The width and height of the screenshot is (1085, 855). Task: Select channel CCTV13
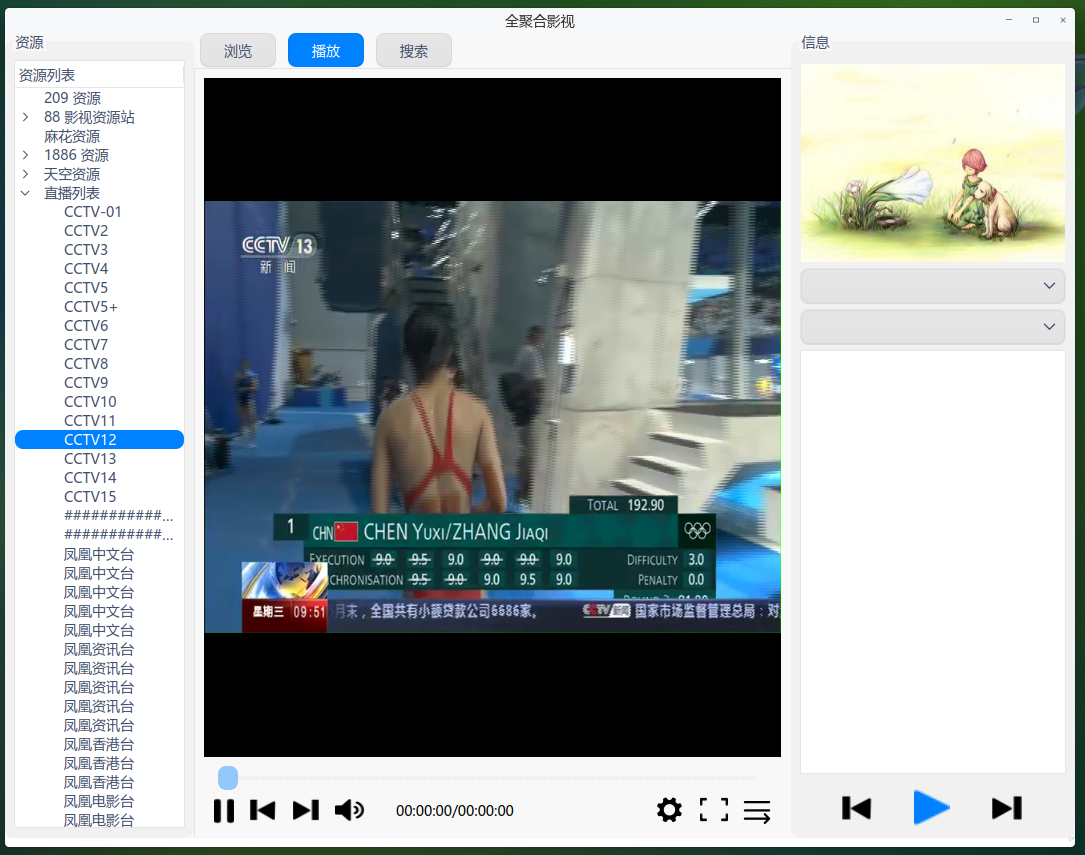tap(90, 459)
